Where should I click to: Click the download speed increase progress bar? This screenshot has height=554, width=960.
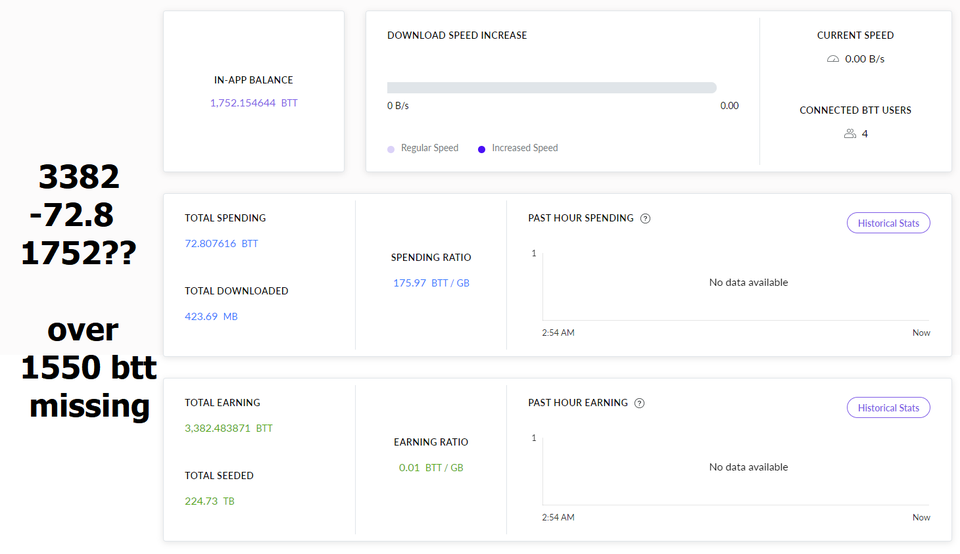[552, 88]
